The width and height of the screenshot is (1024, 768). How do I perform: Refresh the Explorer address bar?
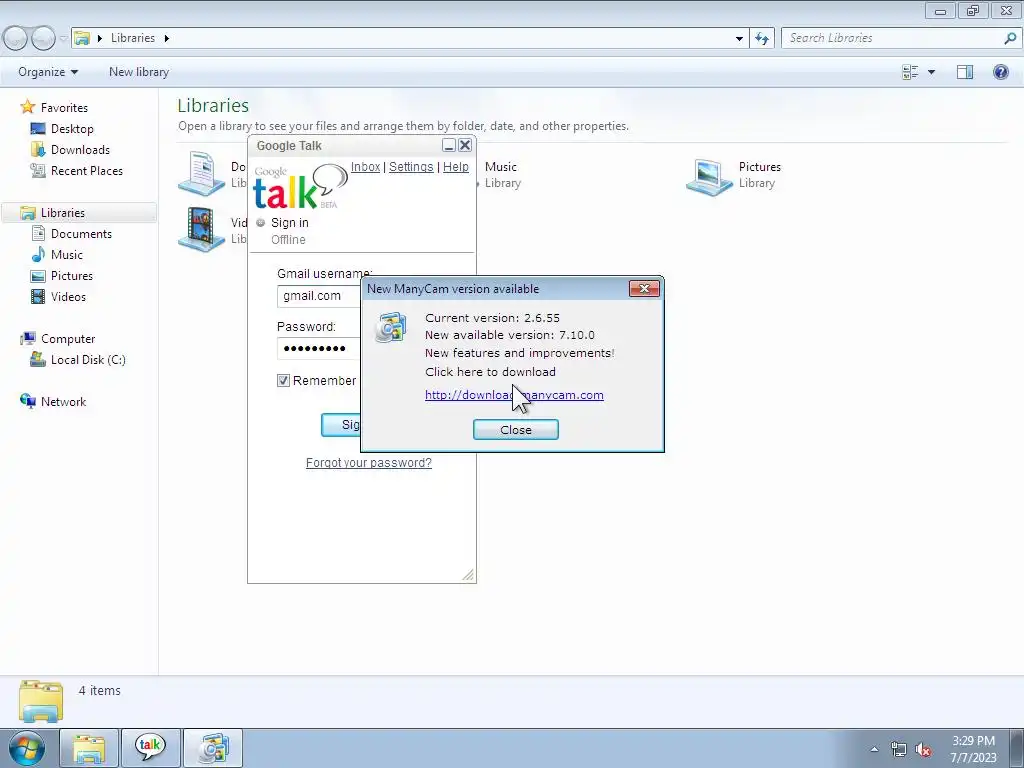[762, 38]
